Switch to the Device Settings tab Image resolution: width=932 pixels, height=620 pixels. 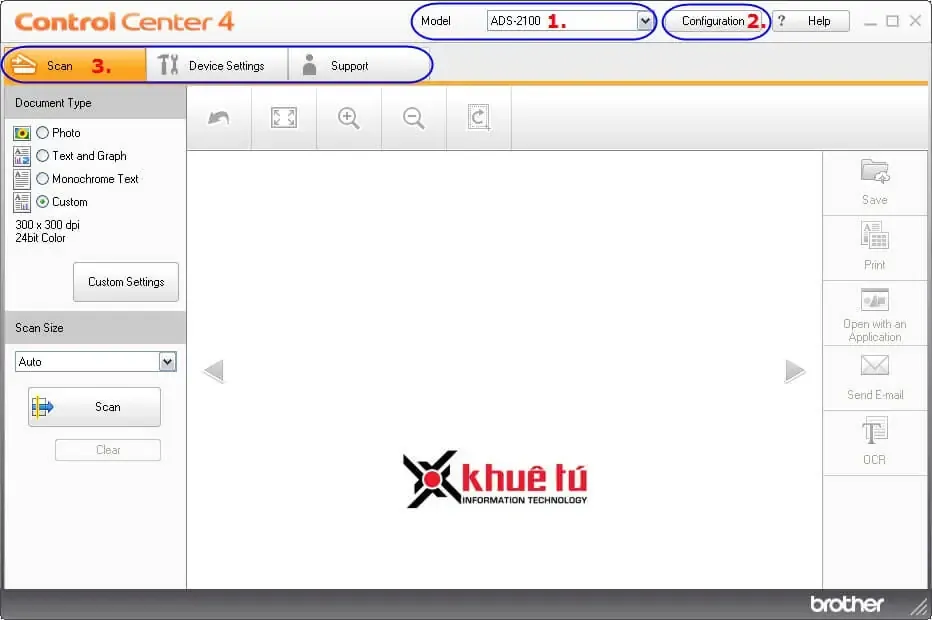pos(216,66)
